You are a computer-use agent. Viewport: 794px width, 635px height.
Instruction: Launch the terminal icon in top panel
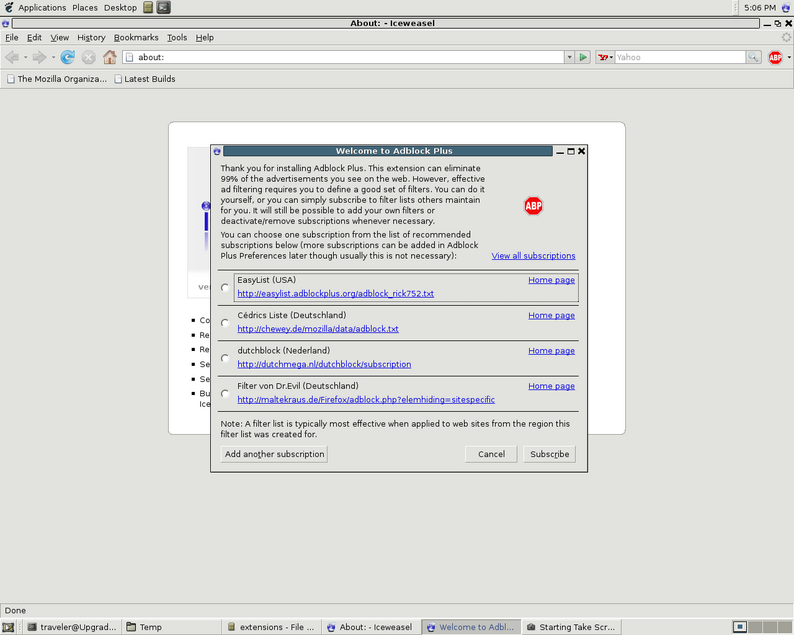click(x=164, y=7)
